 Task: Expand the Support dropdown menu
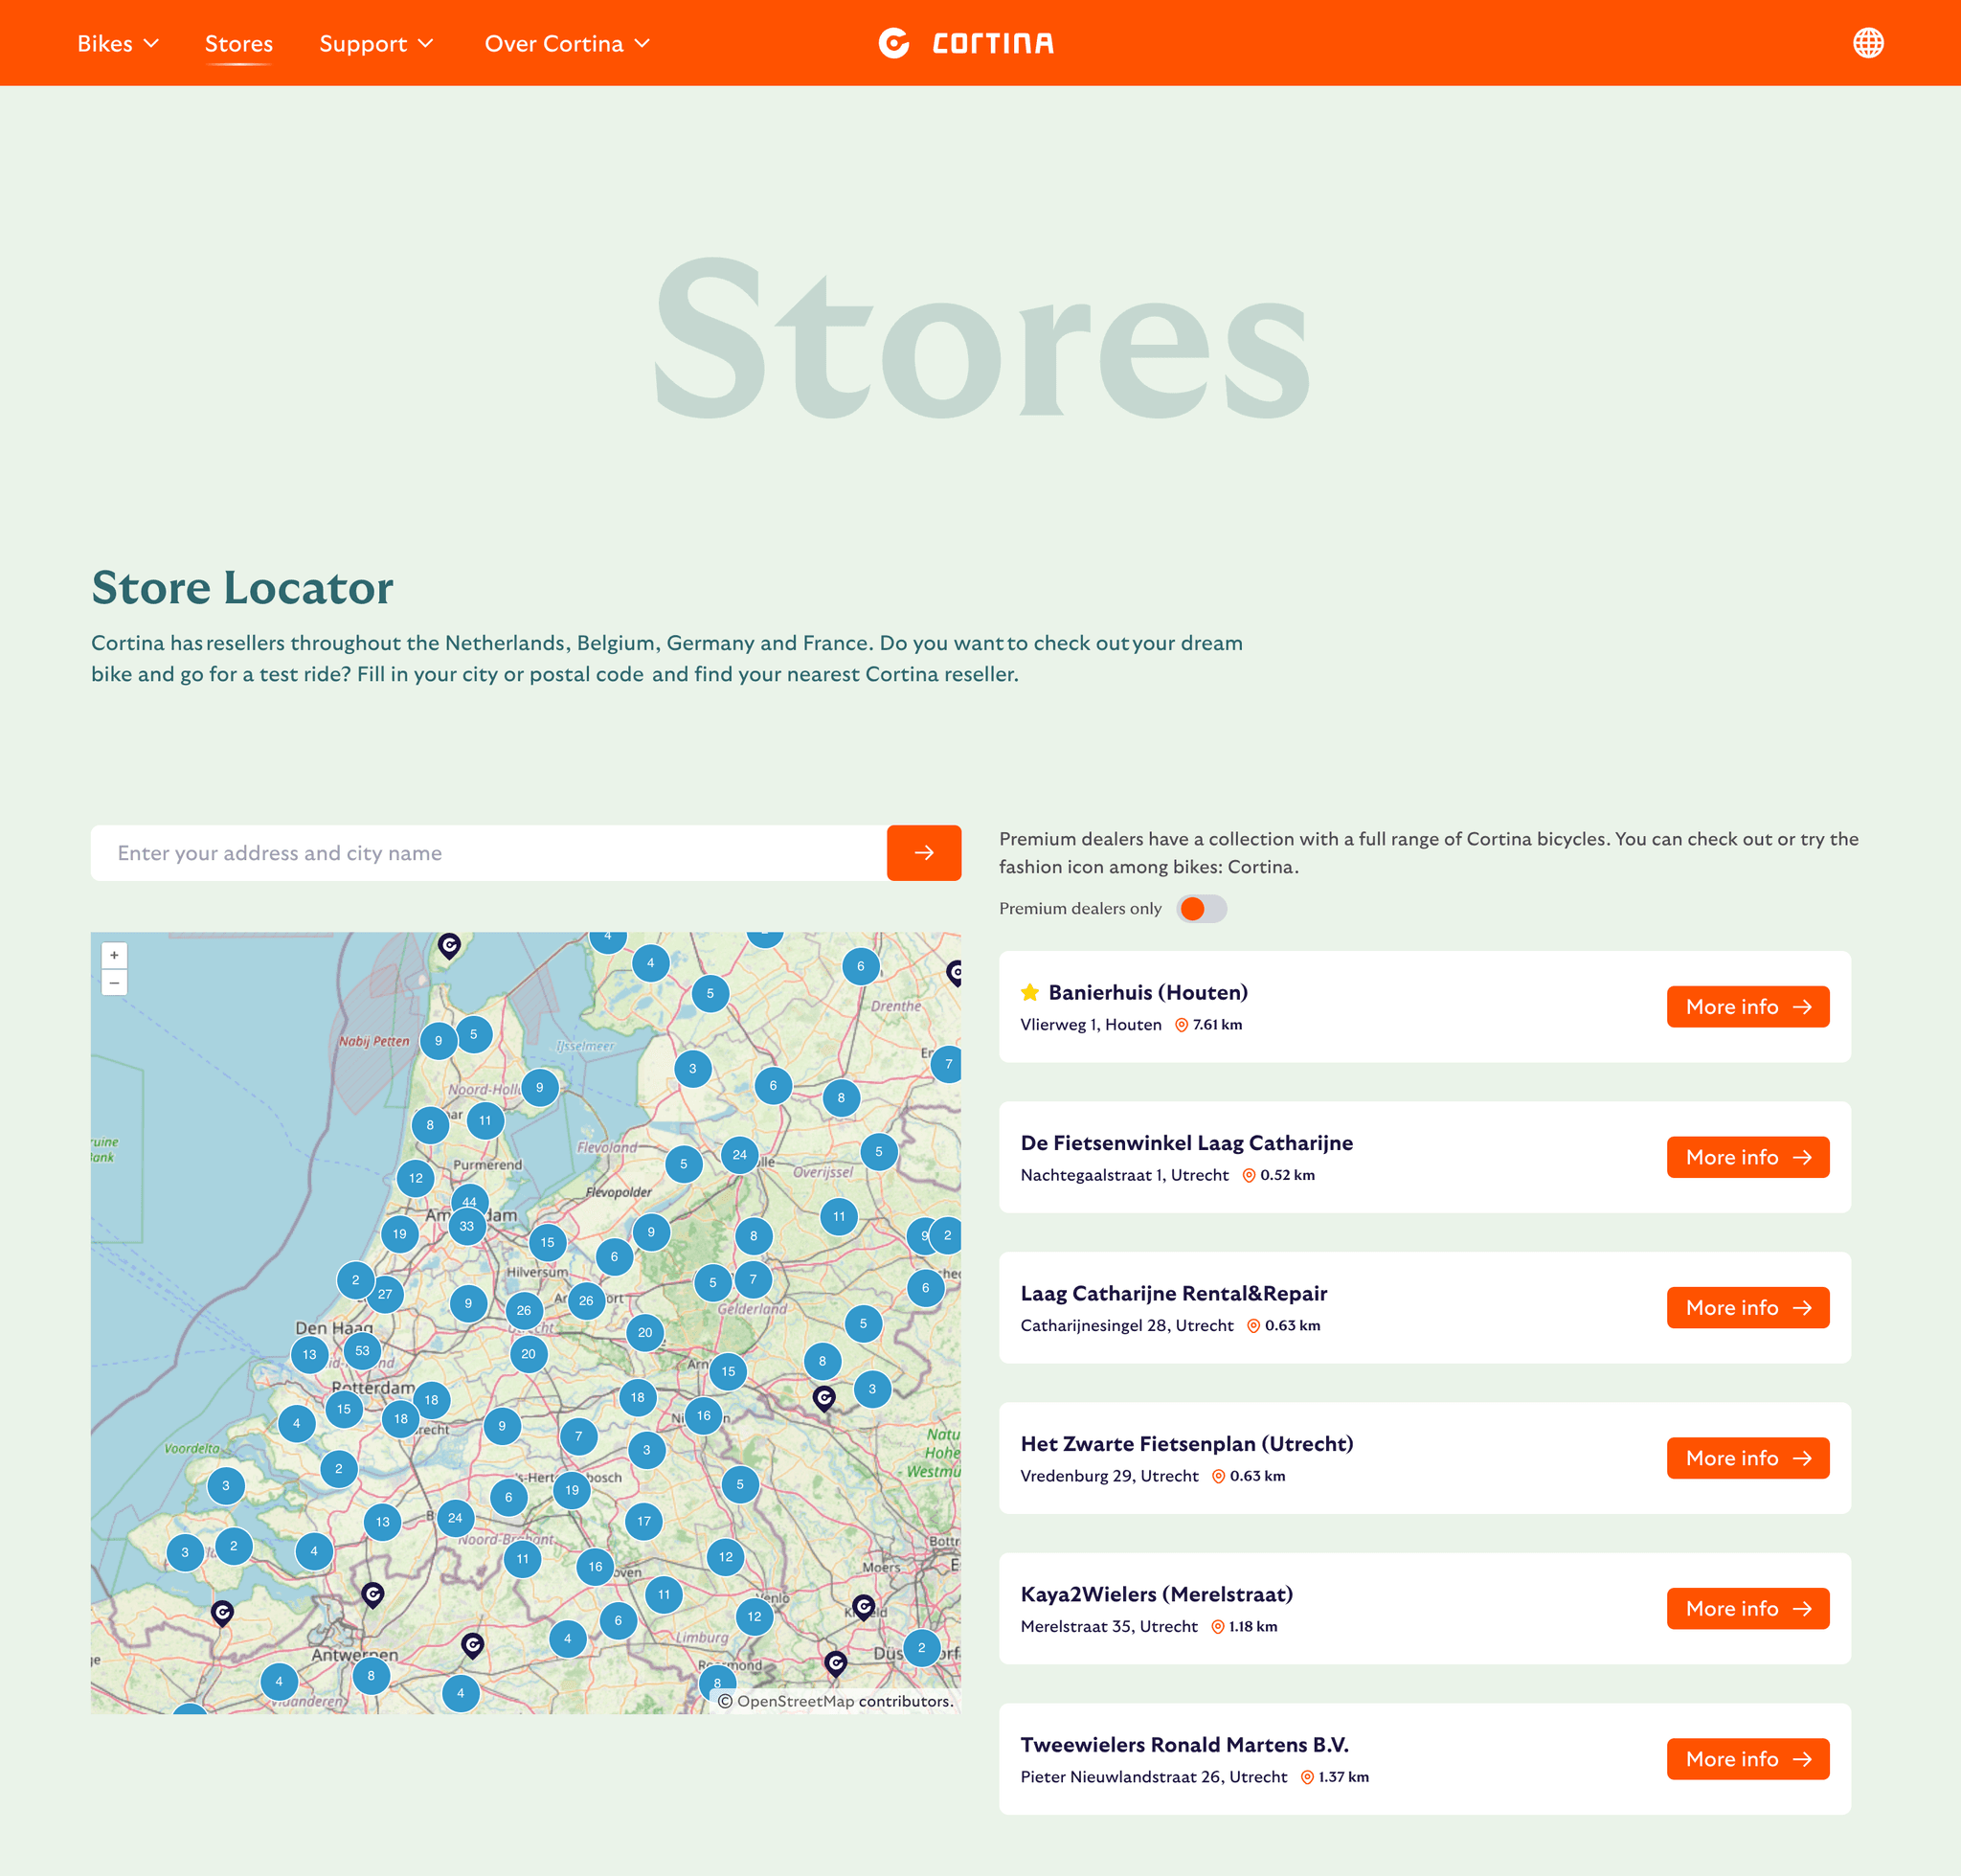point(376,43)
